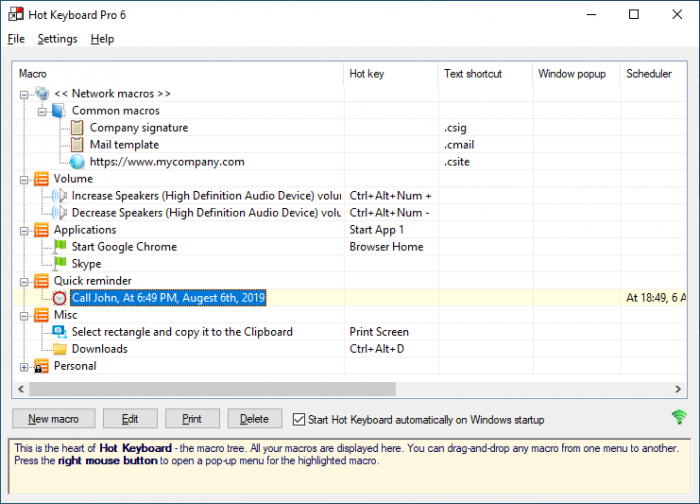The height and width of the screenshot is (504, 700).
Task: Click the locked Personal menu icon
Action: coord(42,366)
